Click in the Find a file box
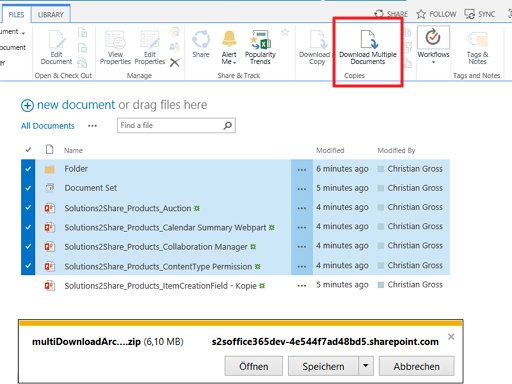The image size is (512, 384). click(x=176, y=125)
